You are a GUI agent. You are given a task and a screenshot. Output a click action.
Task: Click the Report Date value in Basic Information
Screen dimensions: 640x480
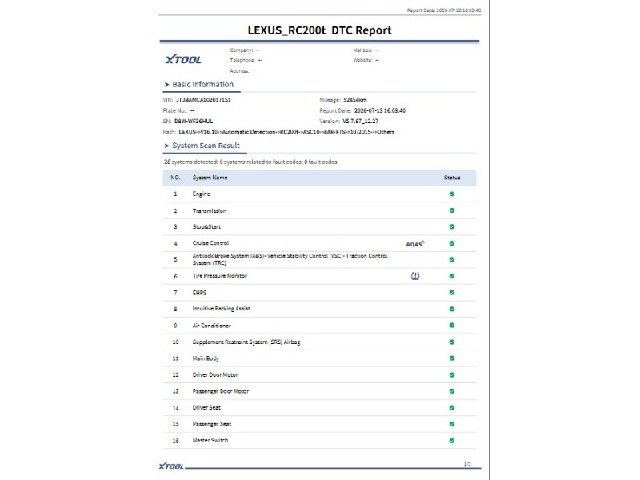[380, 111]
